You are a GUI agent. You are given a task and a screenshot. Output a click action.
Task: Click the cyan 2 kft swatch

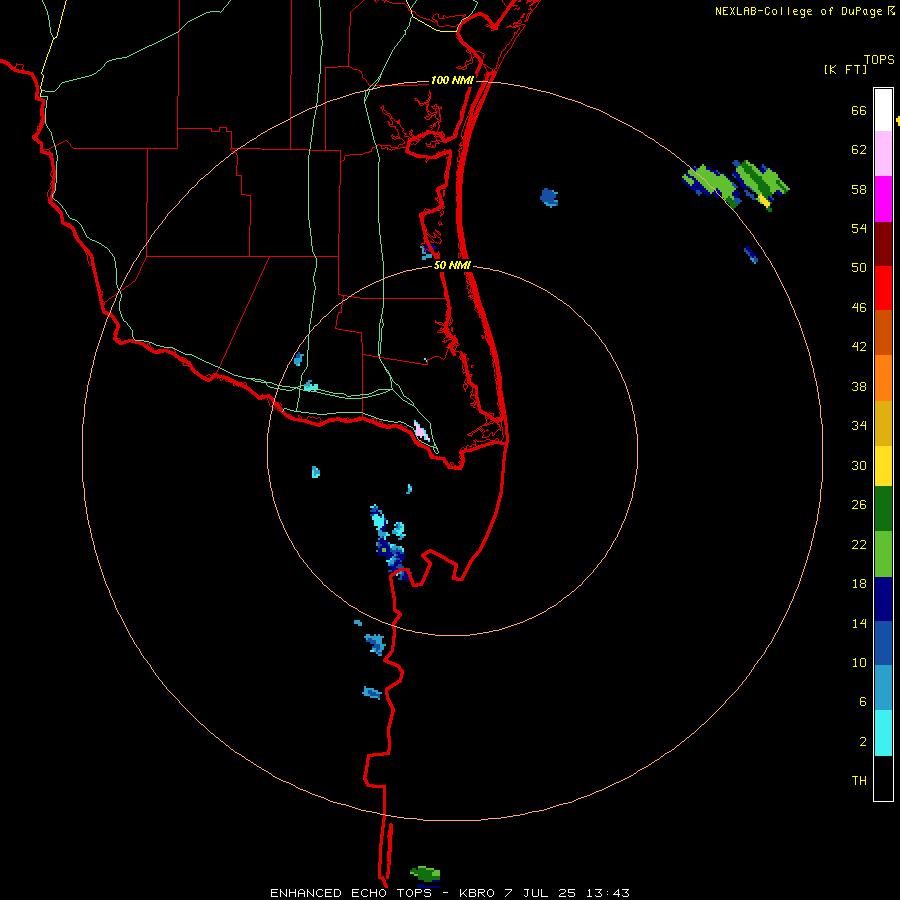click(x=883, y=733)
